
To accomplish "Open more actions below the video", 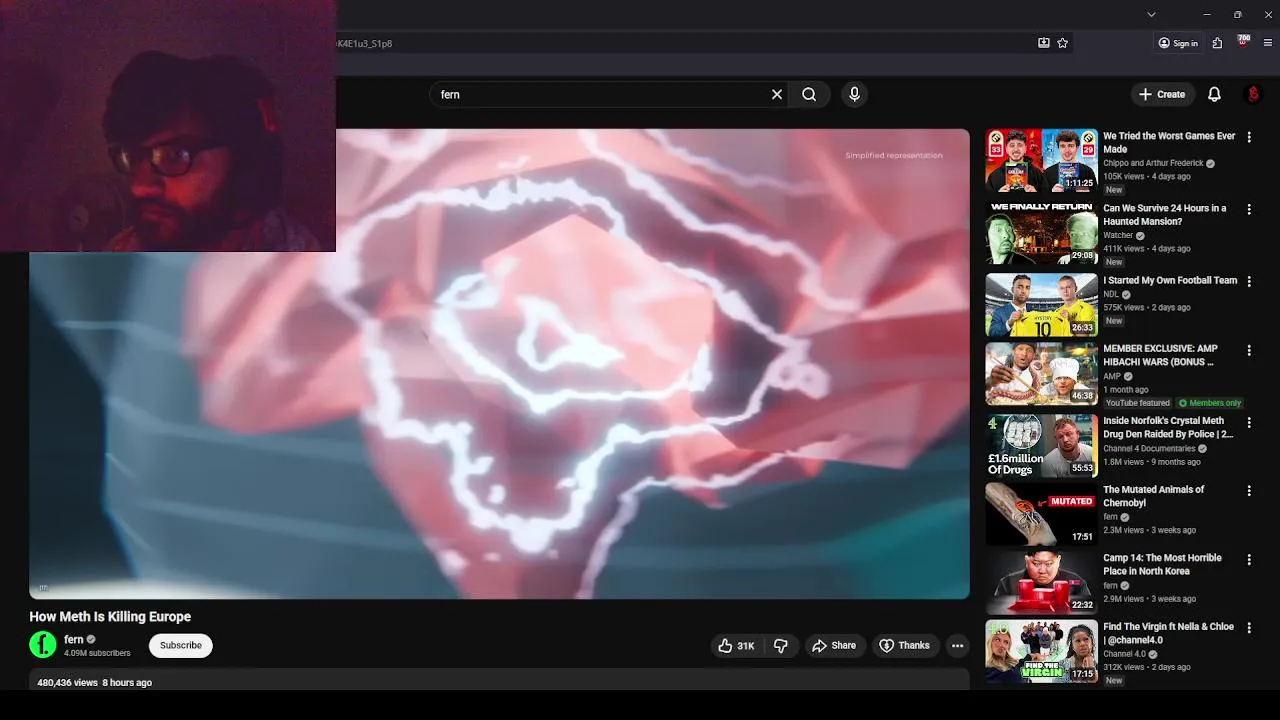I will pyautogui.click(x=957, y=646).
